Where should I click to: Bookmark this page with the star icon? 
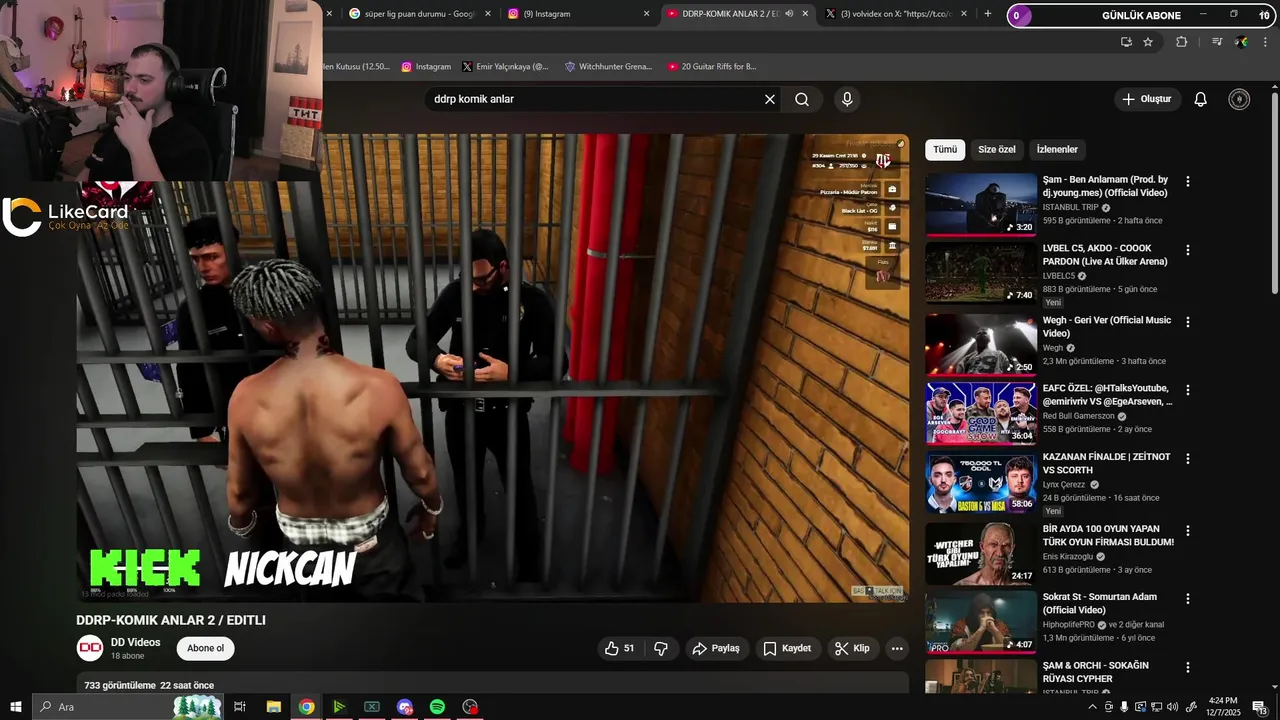click(x=1148, y=42)
